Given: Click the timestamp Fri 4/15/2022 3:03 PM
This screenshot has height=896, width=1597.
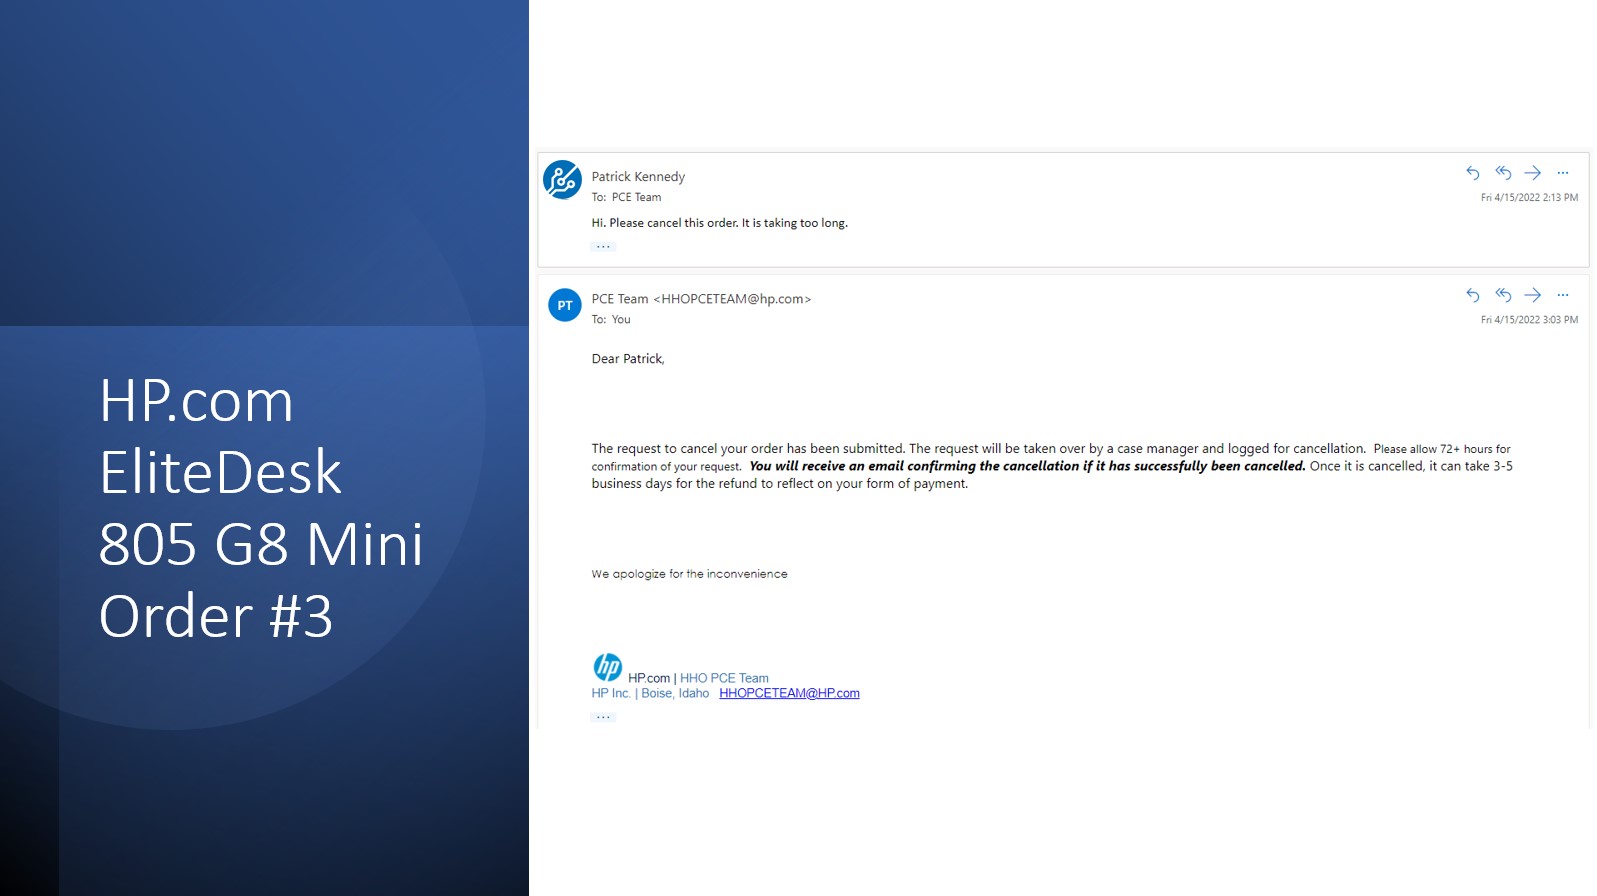Looking at the screenshot, I should tap(1529, 320).
